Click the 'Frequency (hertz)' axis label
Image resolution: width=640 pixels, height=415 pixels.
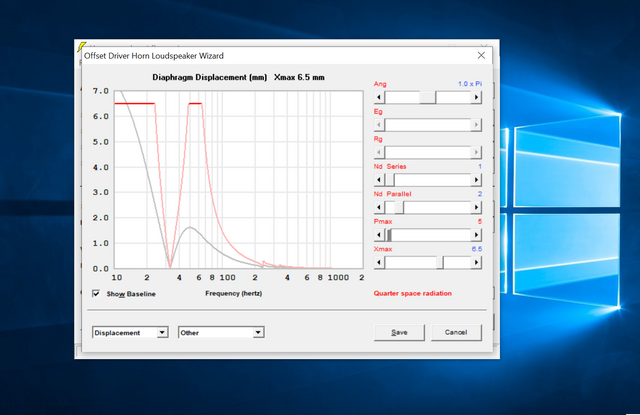233,293
